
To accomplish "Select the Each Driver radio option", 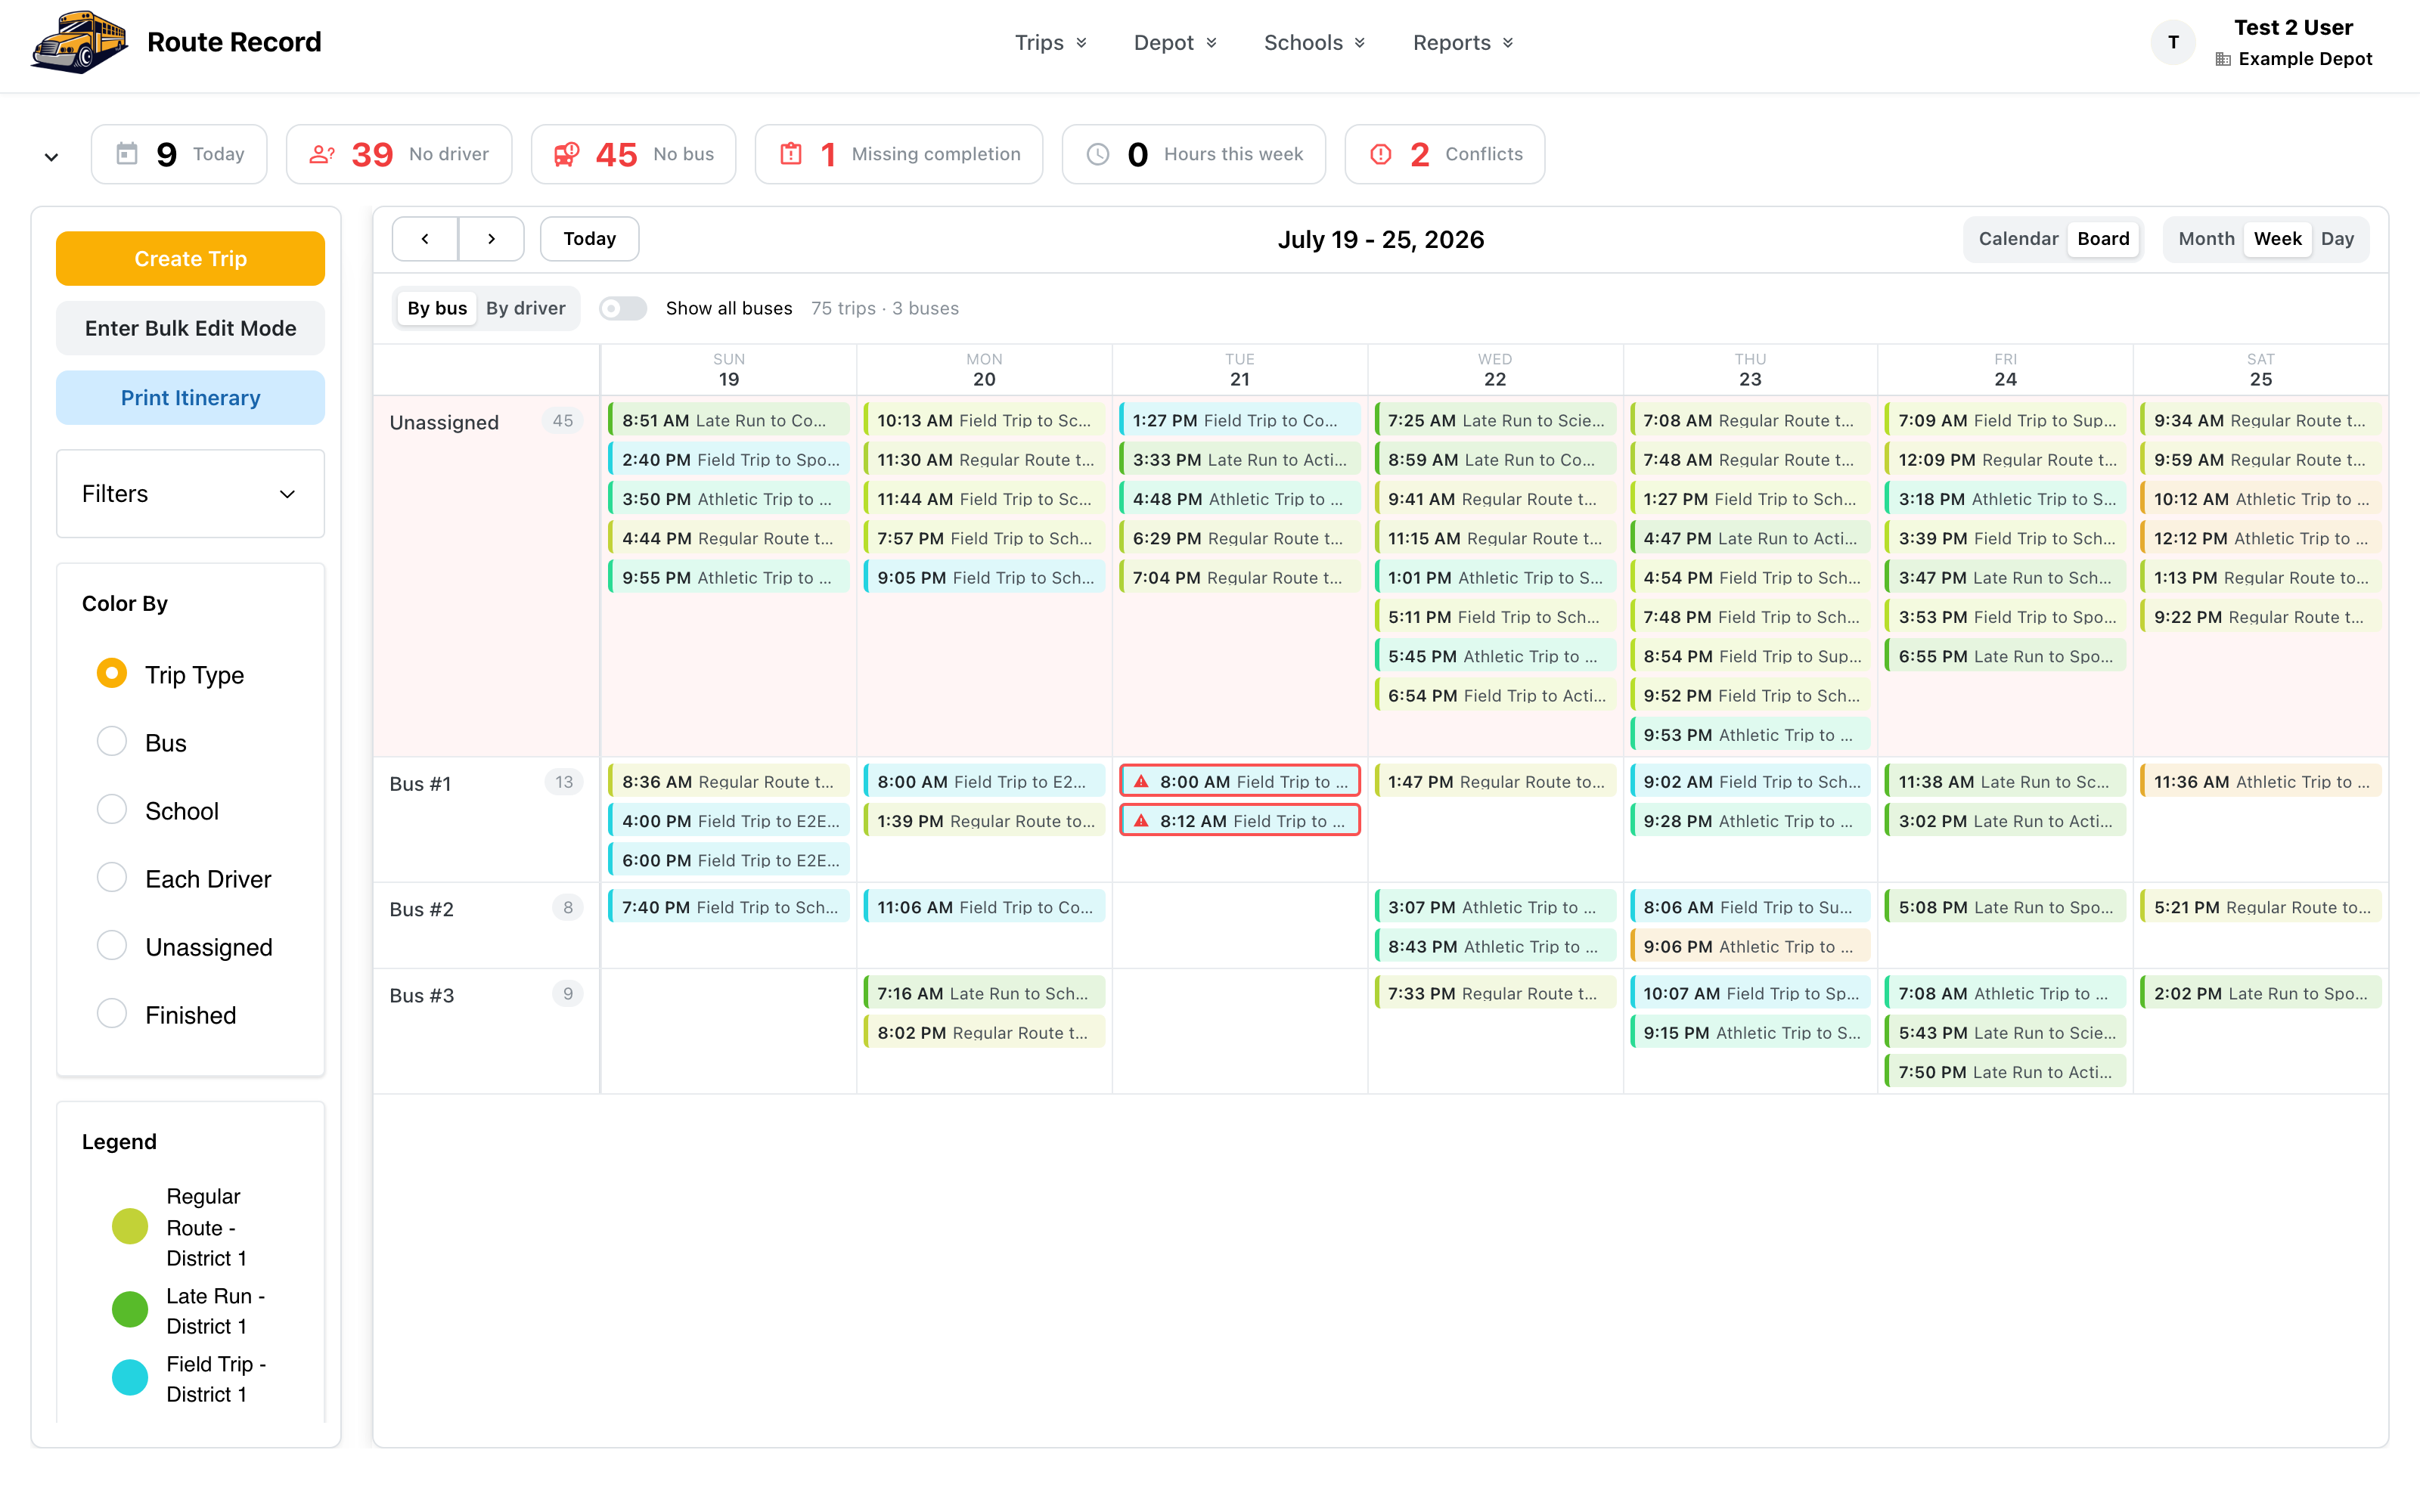I will 112,878.
